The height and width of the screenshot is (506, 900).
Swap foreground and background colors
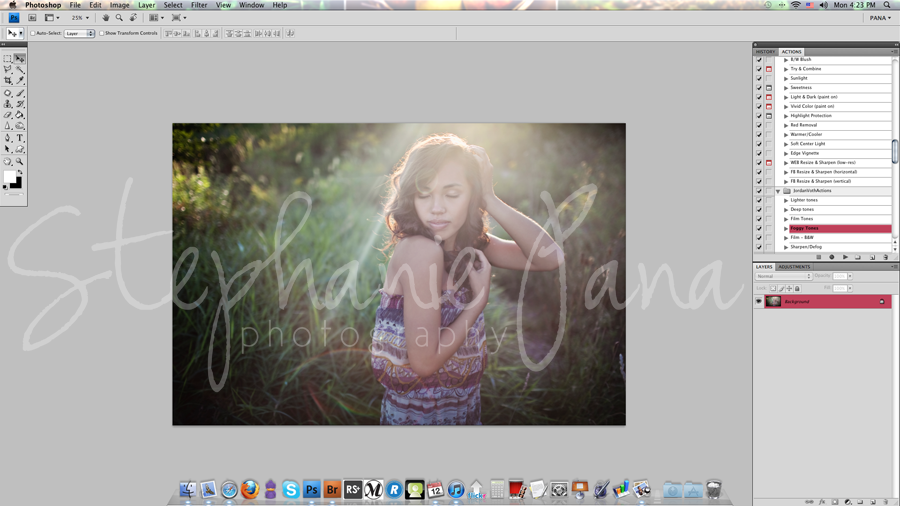[x=20, y=172]
